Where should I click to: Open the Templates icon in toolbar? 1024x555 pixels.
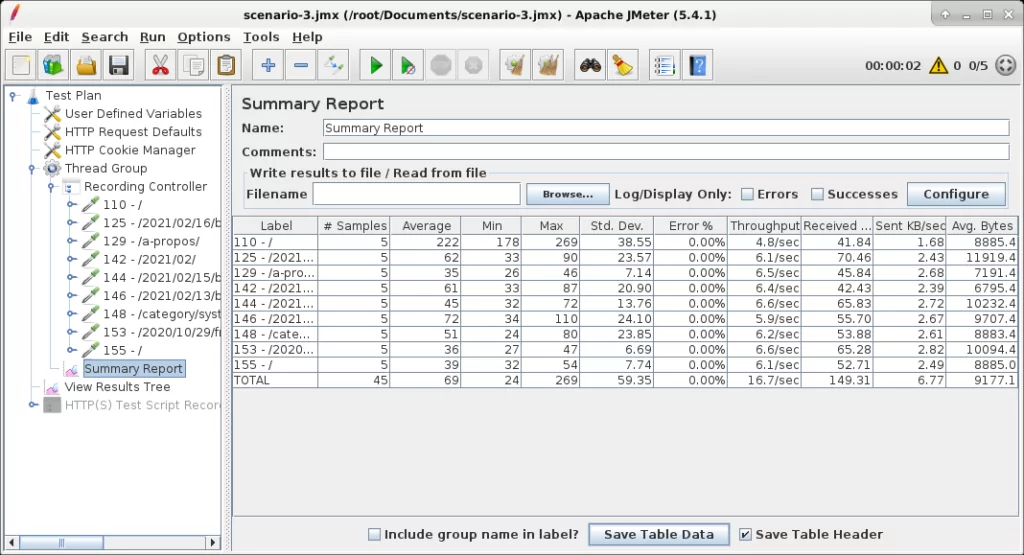(53, 65)
